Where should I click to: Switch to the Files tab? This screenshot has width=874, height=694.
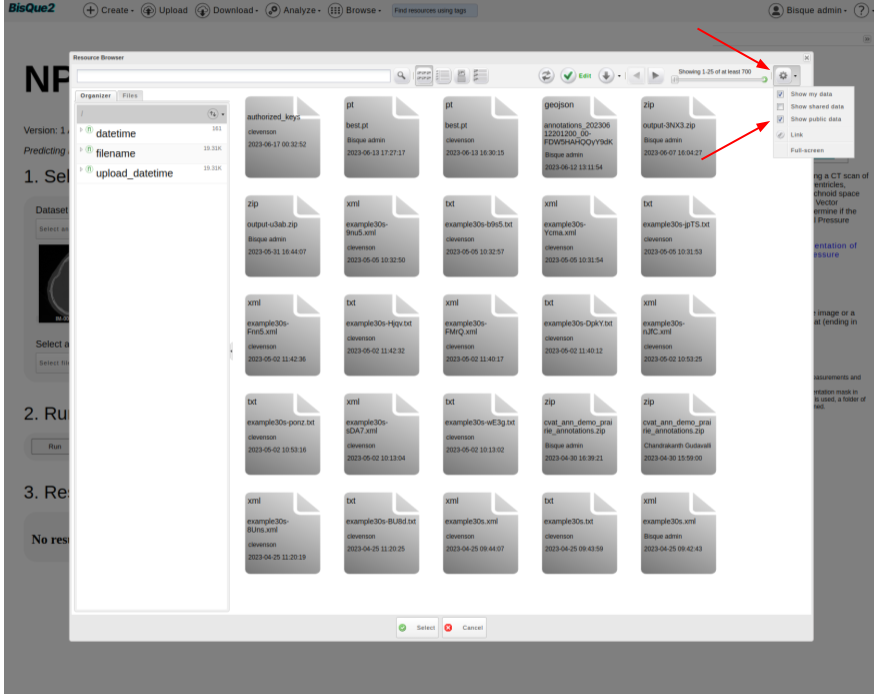click(x=130, y=95)
